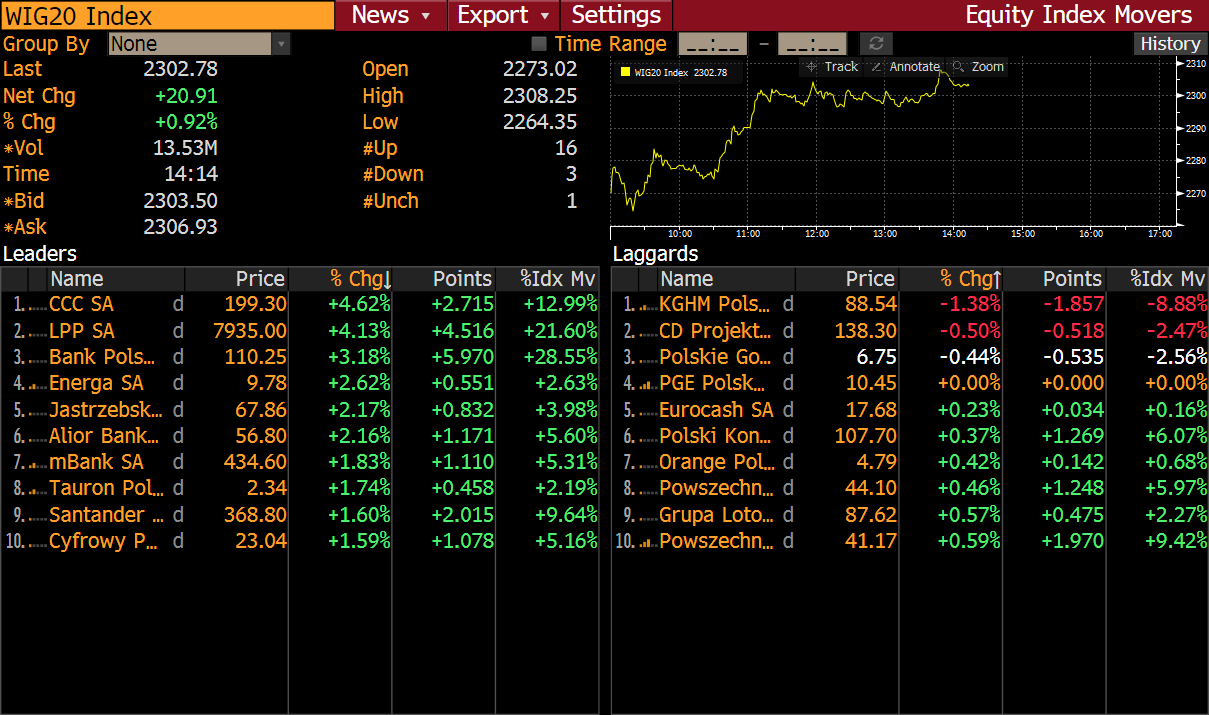Click the History button
This screenshot has height=715, width=1209.
(x=1170, y=44)
